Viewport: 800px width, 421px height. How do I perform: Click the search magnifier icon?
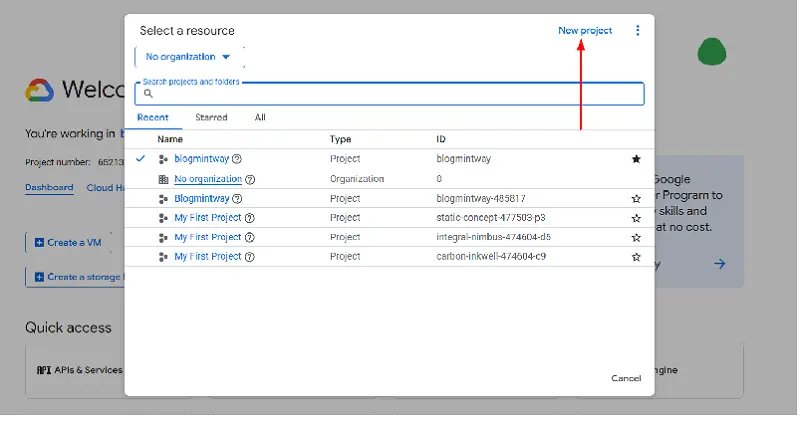click(x=148, y=93)
